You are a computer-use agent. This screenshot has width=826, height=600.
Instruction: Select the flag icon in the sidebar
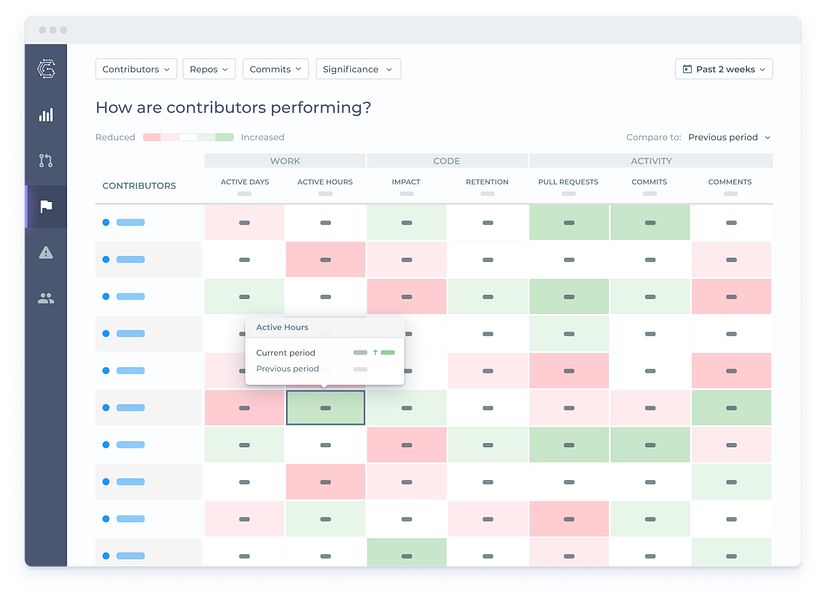click(46, 206)
